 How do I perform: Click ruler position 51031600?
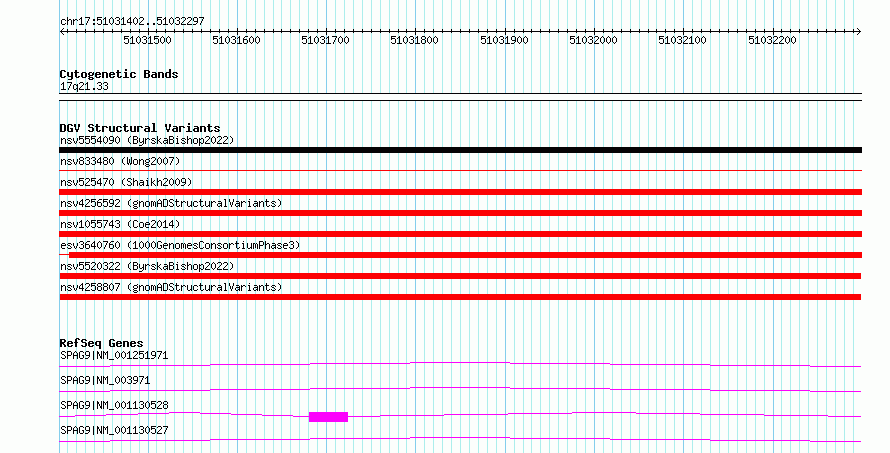pyautogui.click(x=237, y=40)
